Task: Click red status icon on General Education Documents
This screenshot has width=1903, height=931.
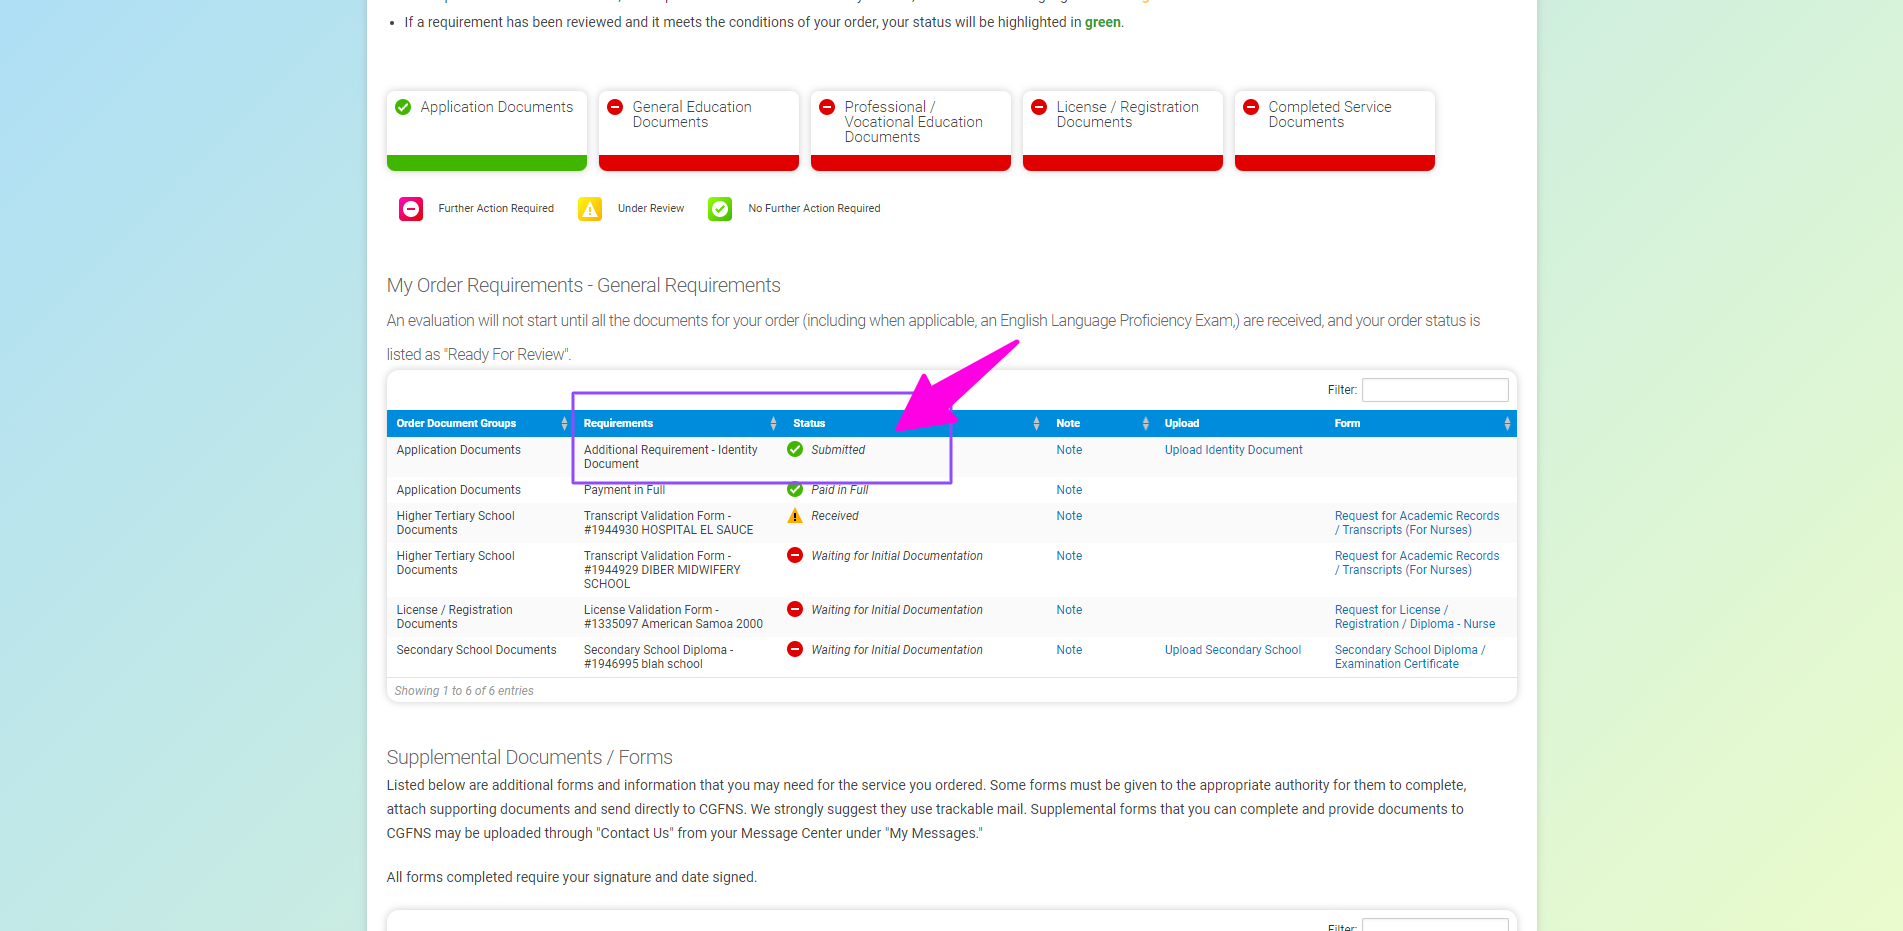Action: 615,107
